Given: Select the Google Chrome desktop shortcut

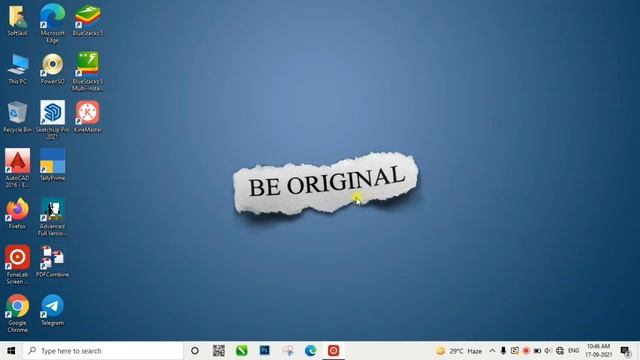Looking at the screenshot, I should click(17, 313).
